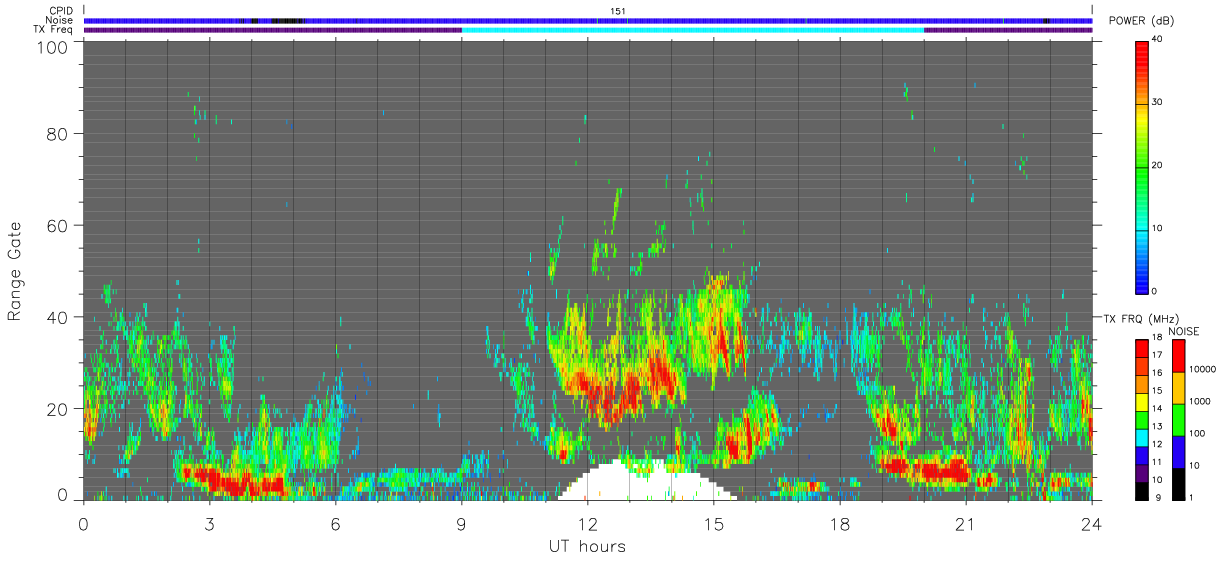The image size is (1228, 567).
Task: Click the 24 tick on UT hours axis
Action: (1092, 525)
